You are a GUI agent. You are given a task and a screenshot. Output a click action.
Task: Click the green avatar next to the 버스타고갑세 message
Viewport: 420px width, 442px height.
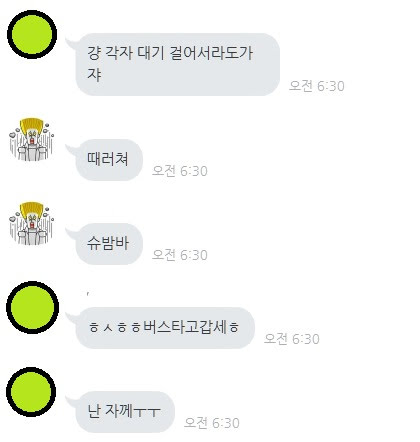(32, 307)
